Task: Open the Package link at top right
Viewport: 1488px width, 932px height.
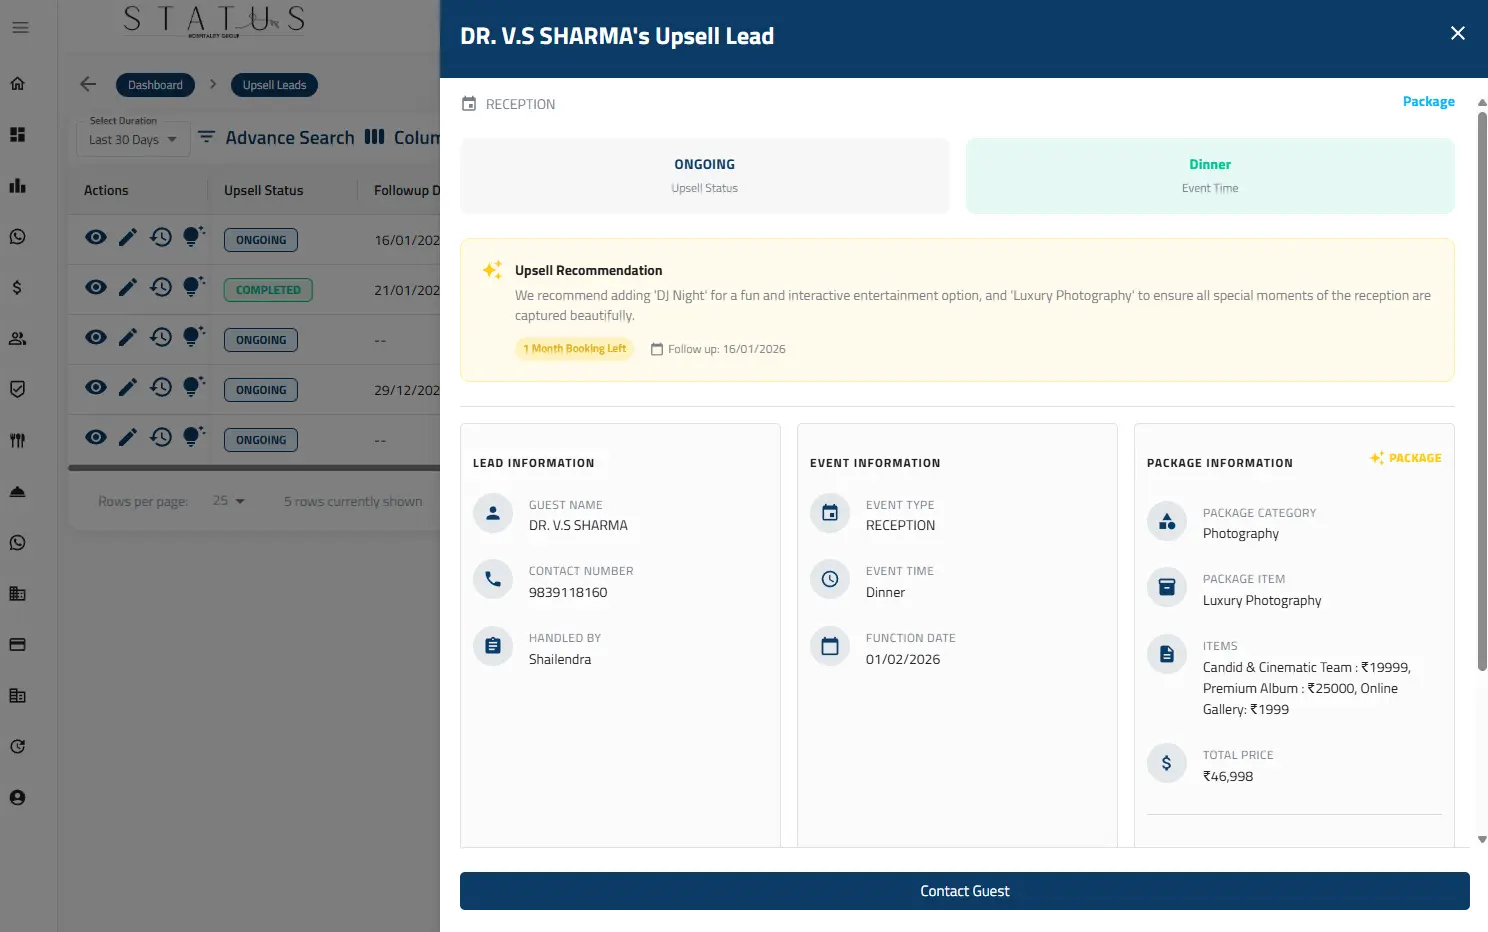Action: click(x=1428, y=102)
